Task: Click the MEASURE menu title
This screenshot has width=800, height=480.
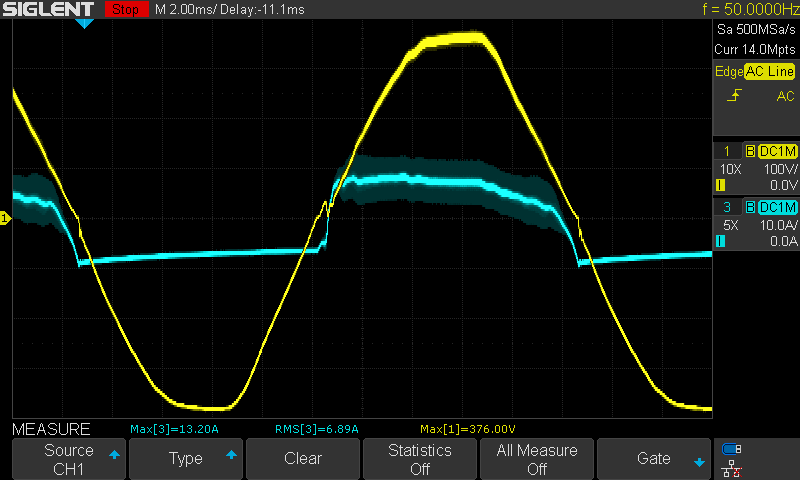Action: [51, 429]
